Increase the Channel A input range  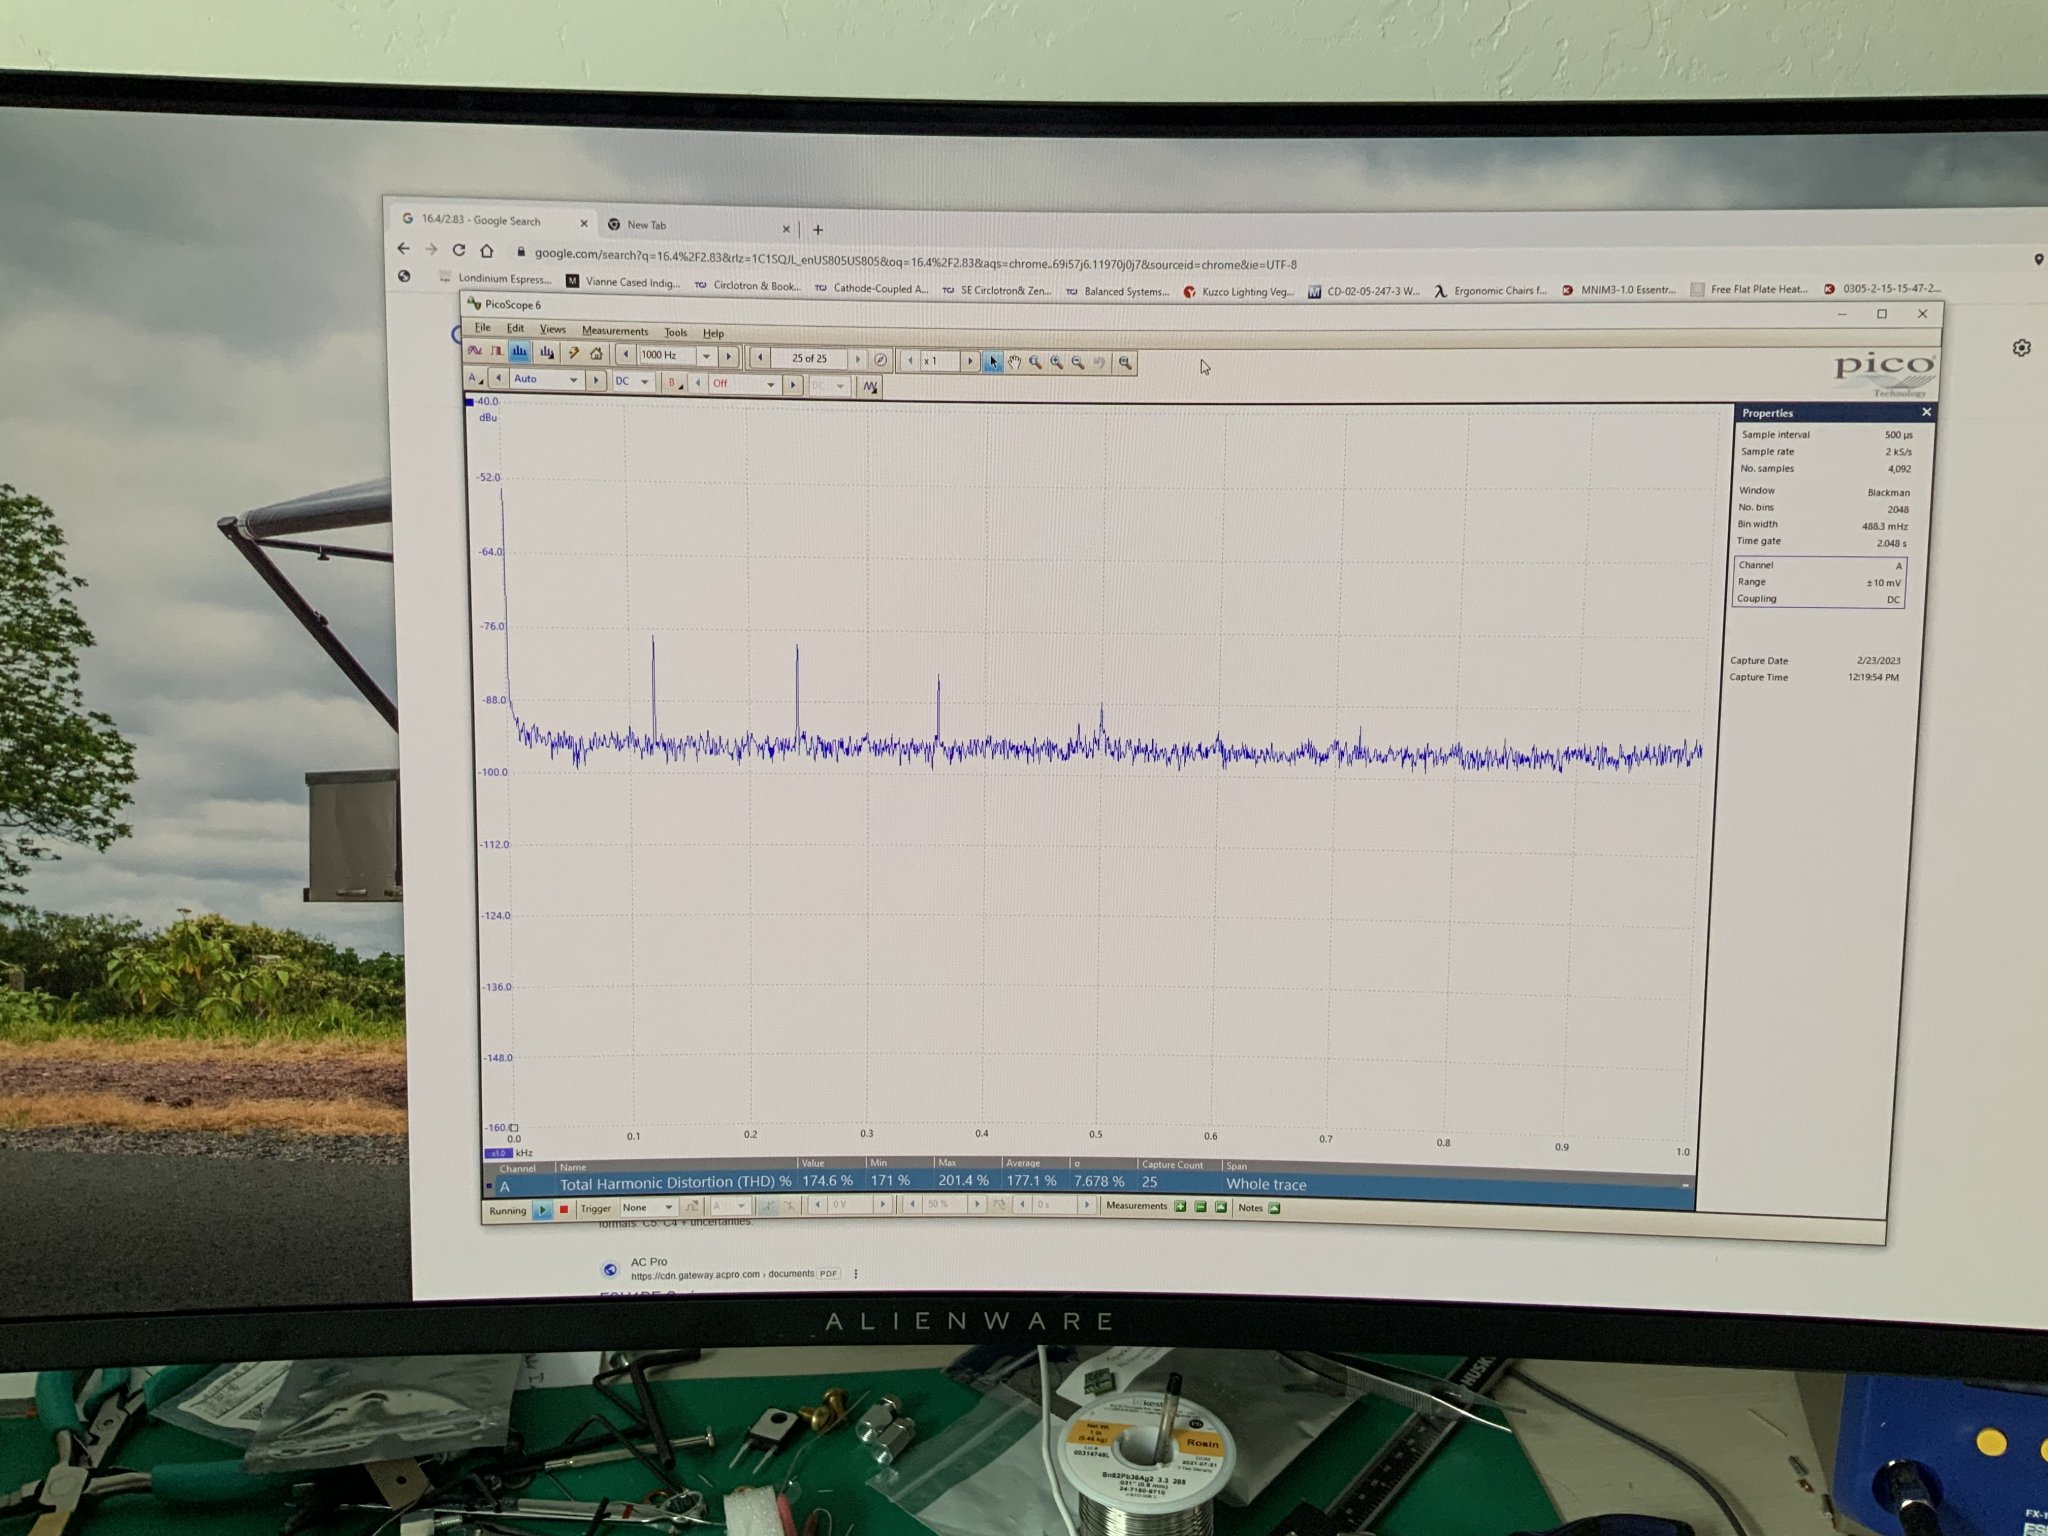(596, 381)
